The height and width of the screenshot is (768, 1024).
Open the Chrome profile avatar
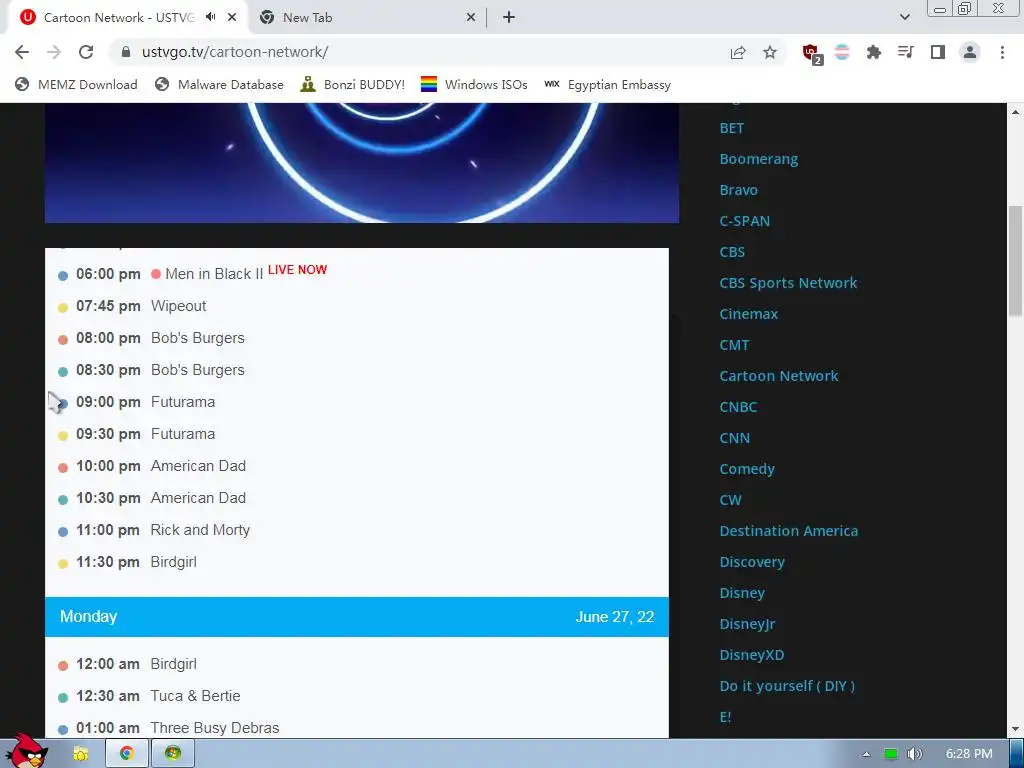pyautogui.click(x=970, y=52)
